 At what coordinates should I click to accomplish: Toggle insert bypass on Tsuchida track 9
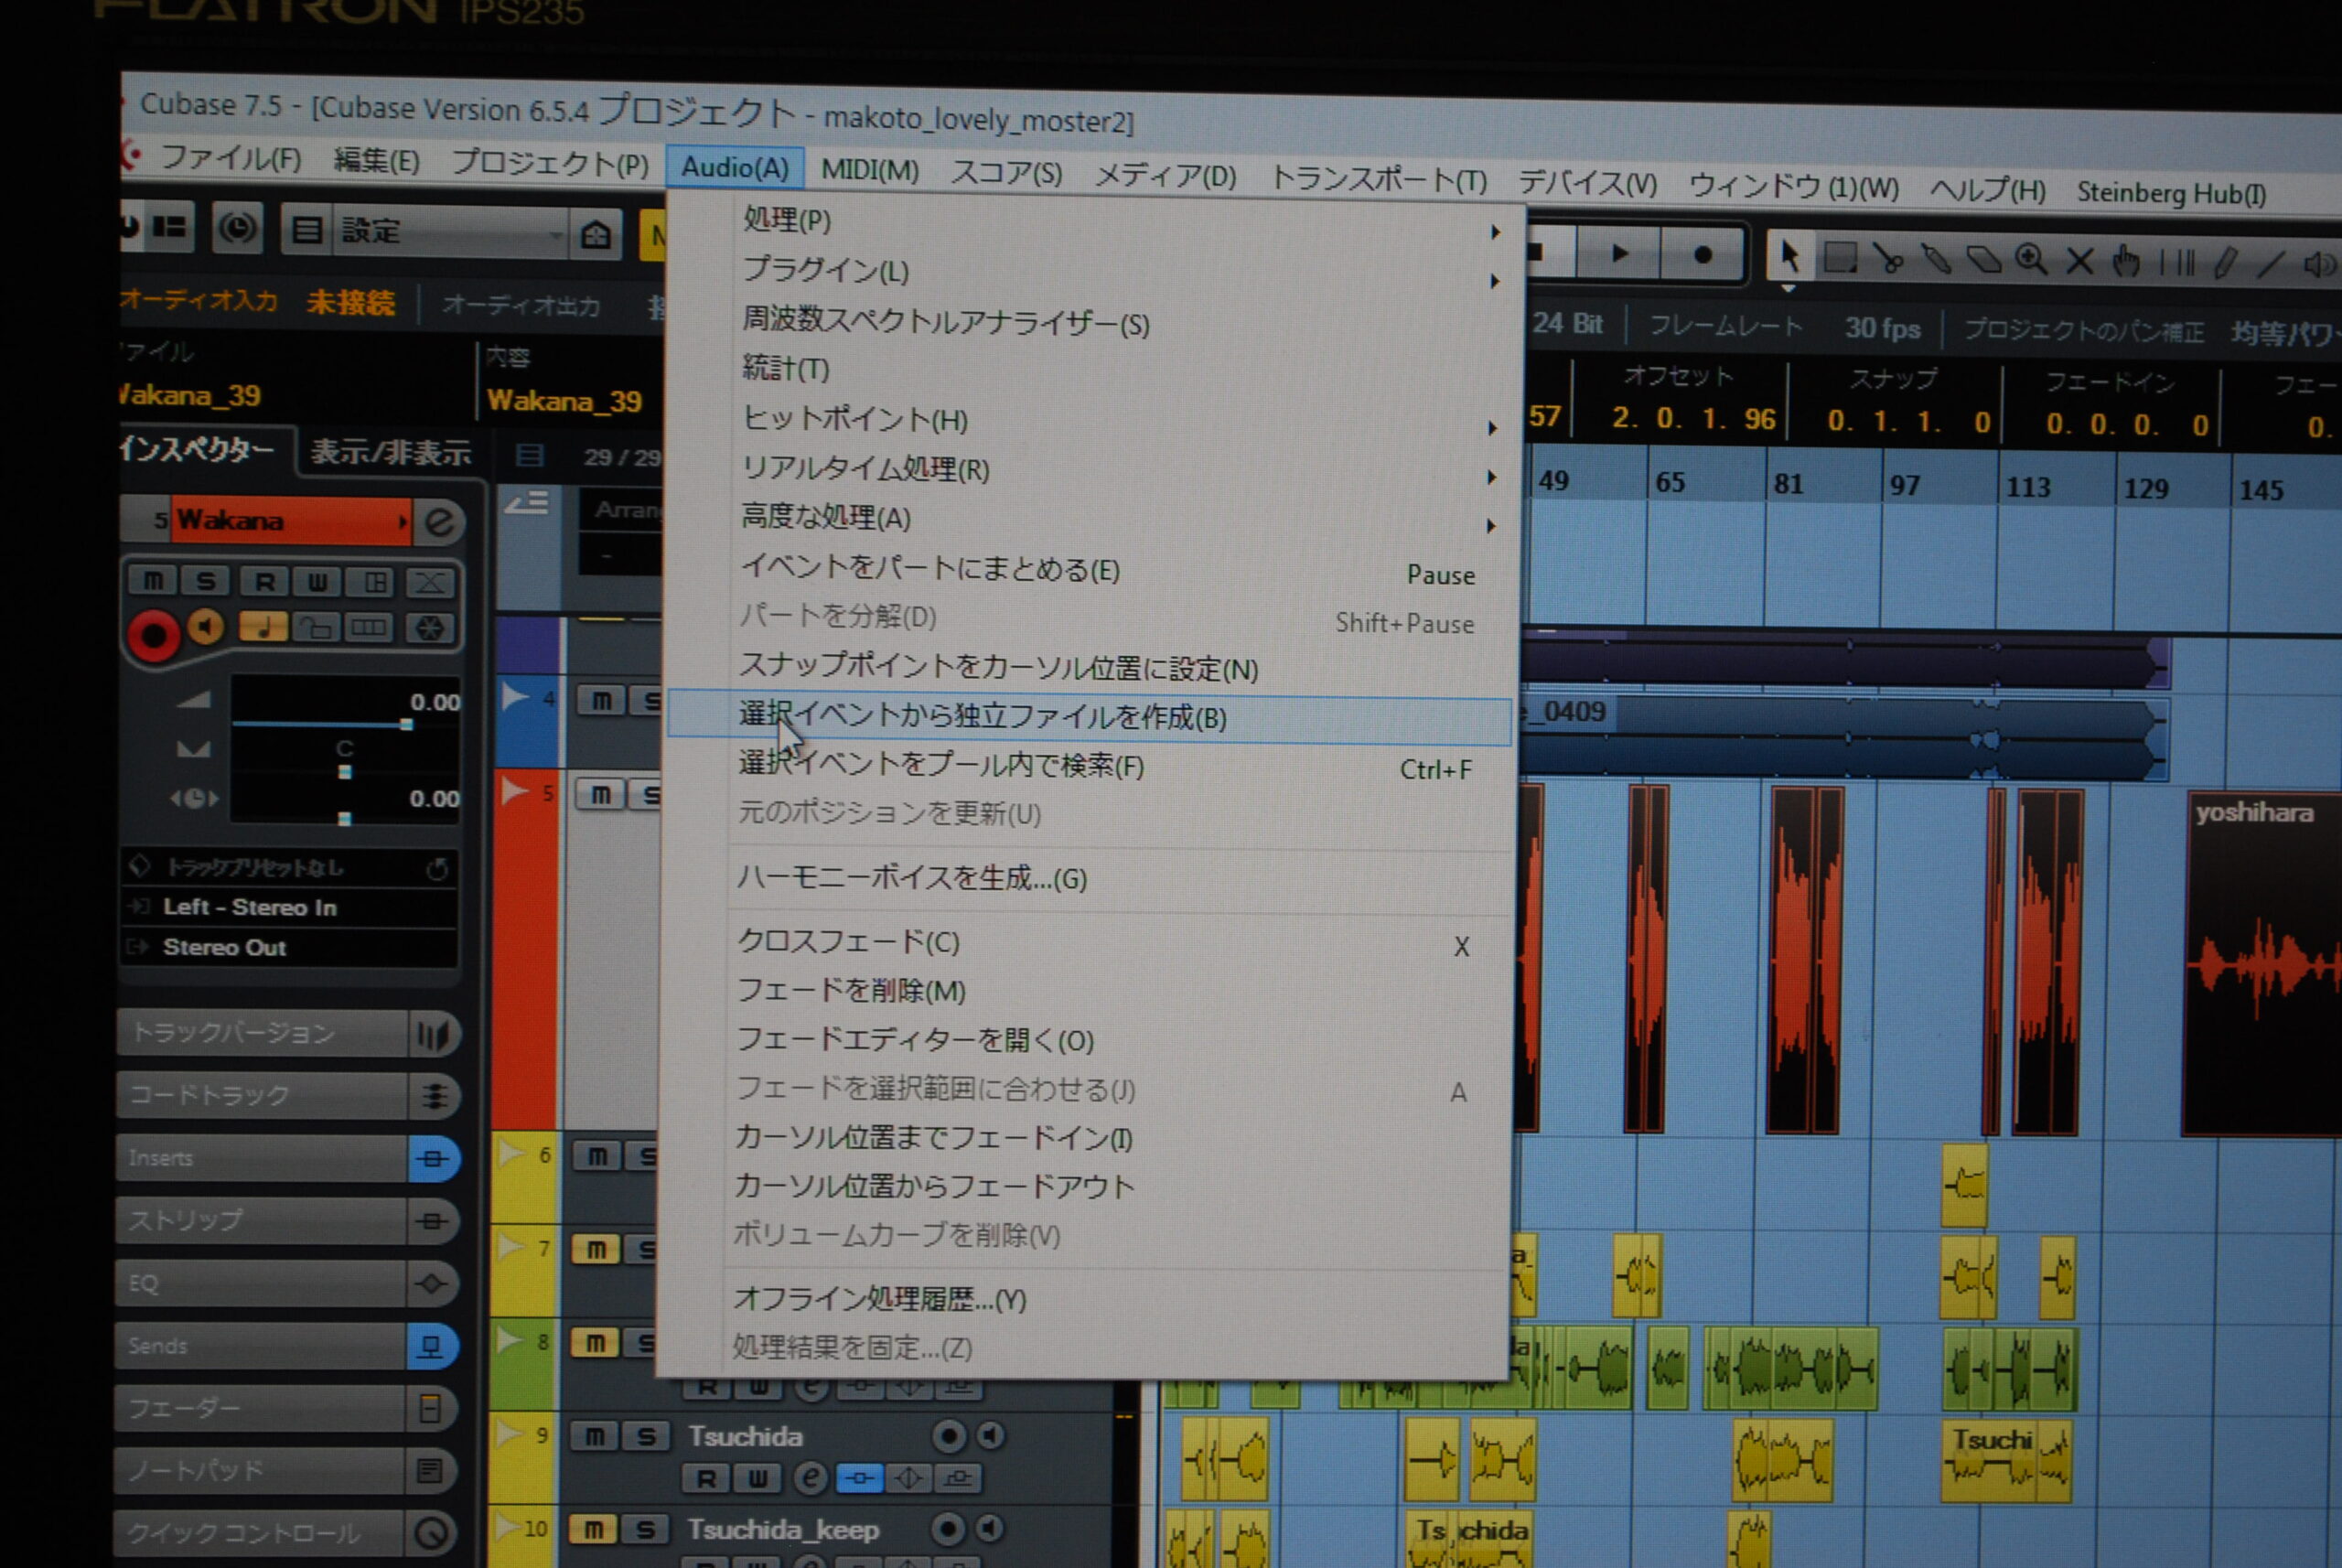pos(859,1477)
